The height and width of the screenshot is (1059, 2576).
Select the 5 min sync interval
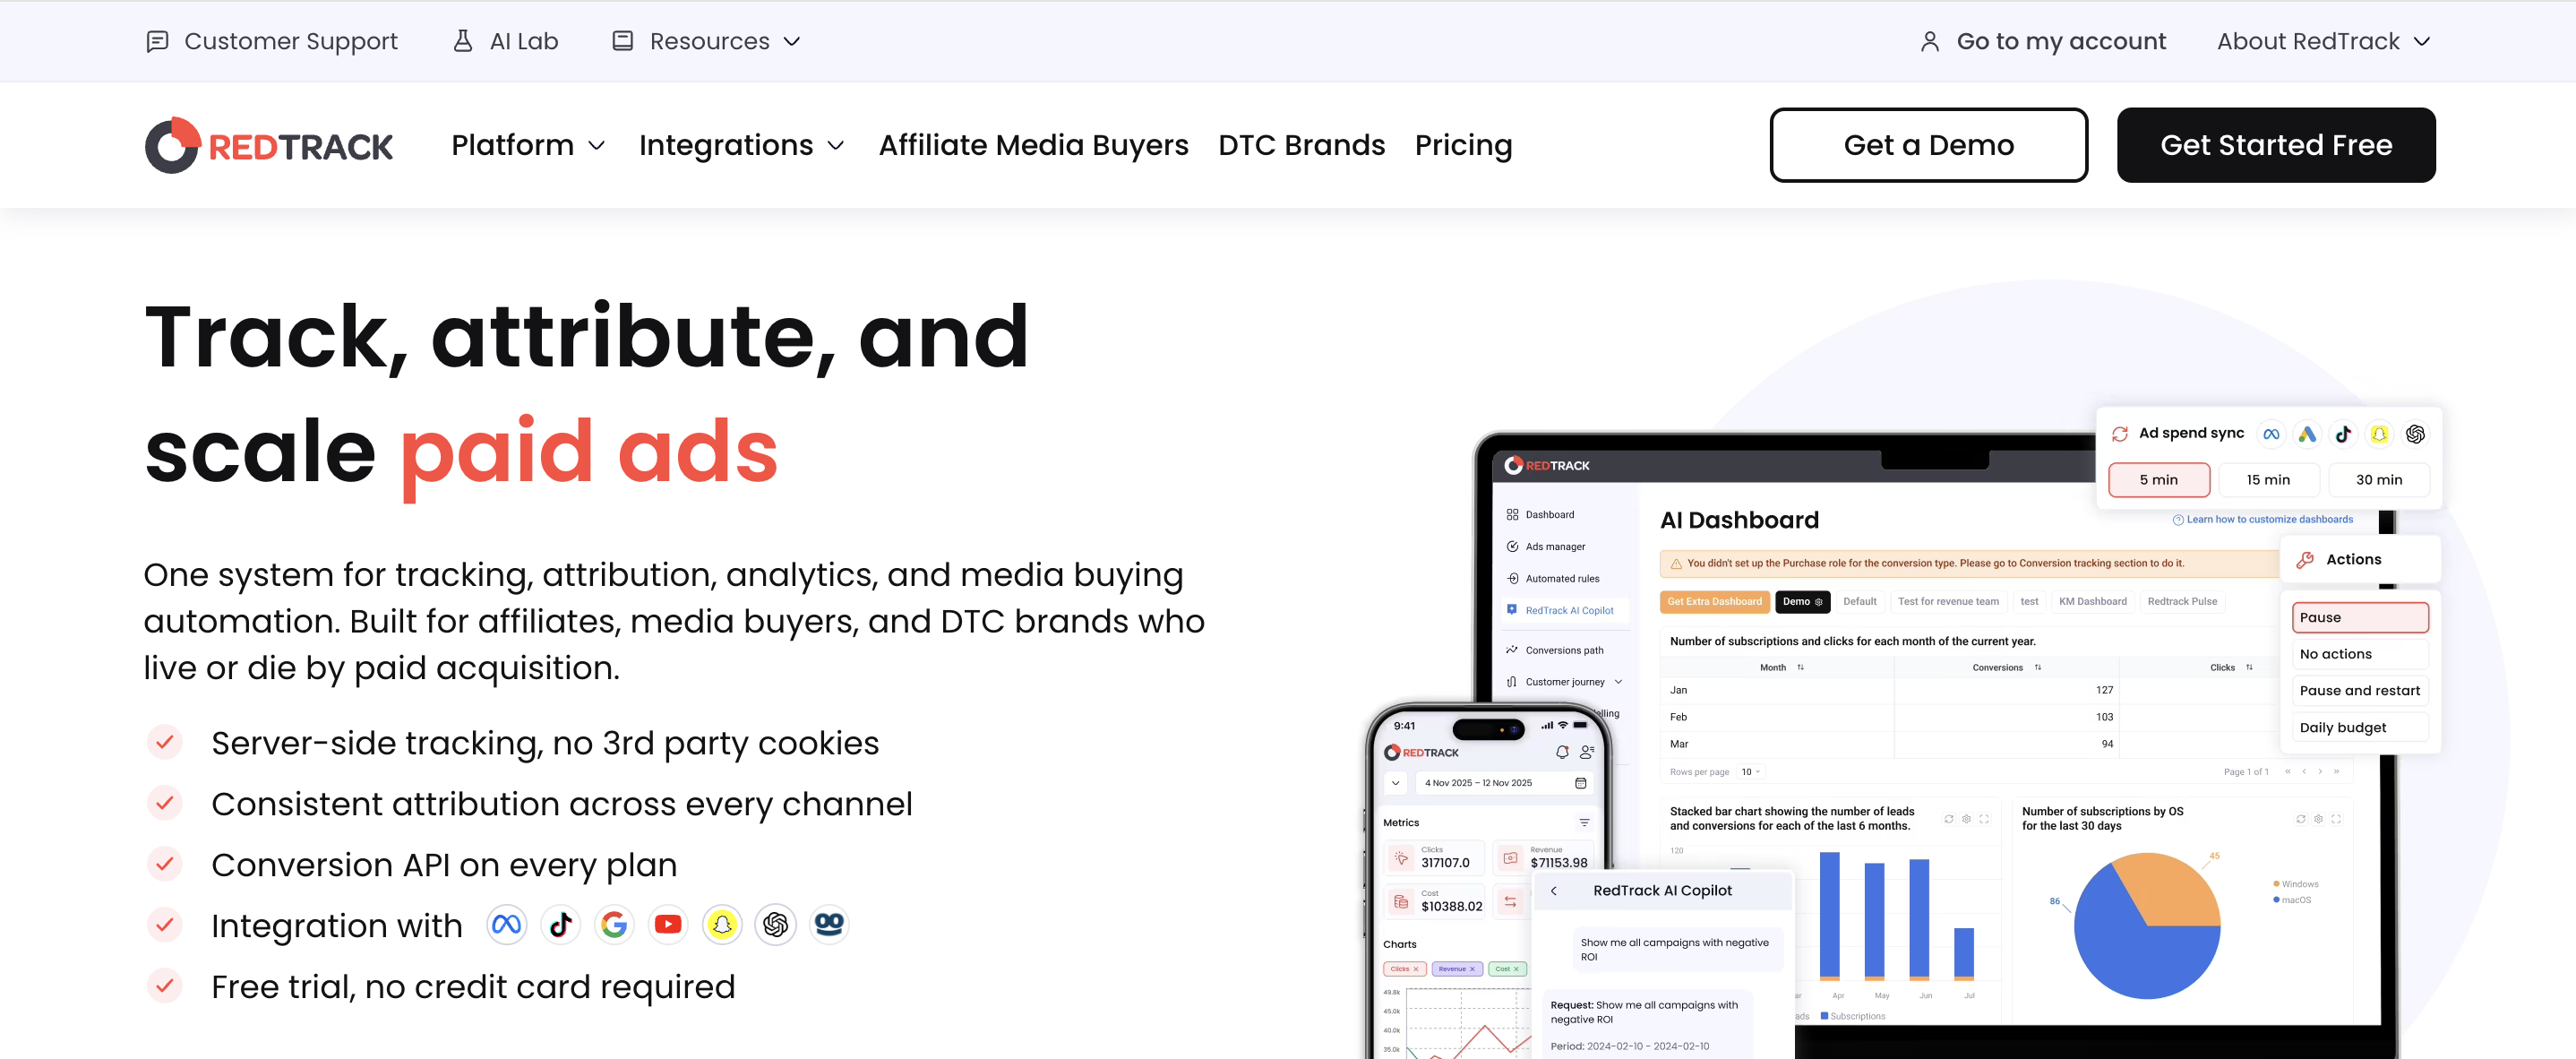[2159, 480]
